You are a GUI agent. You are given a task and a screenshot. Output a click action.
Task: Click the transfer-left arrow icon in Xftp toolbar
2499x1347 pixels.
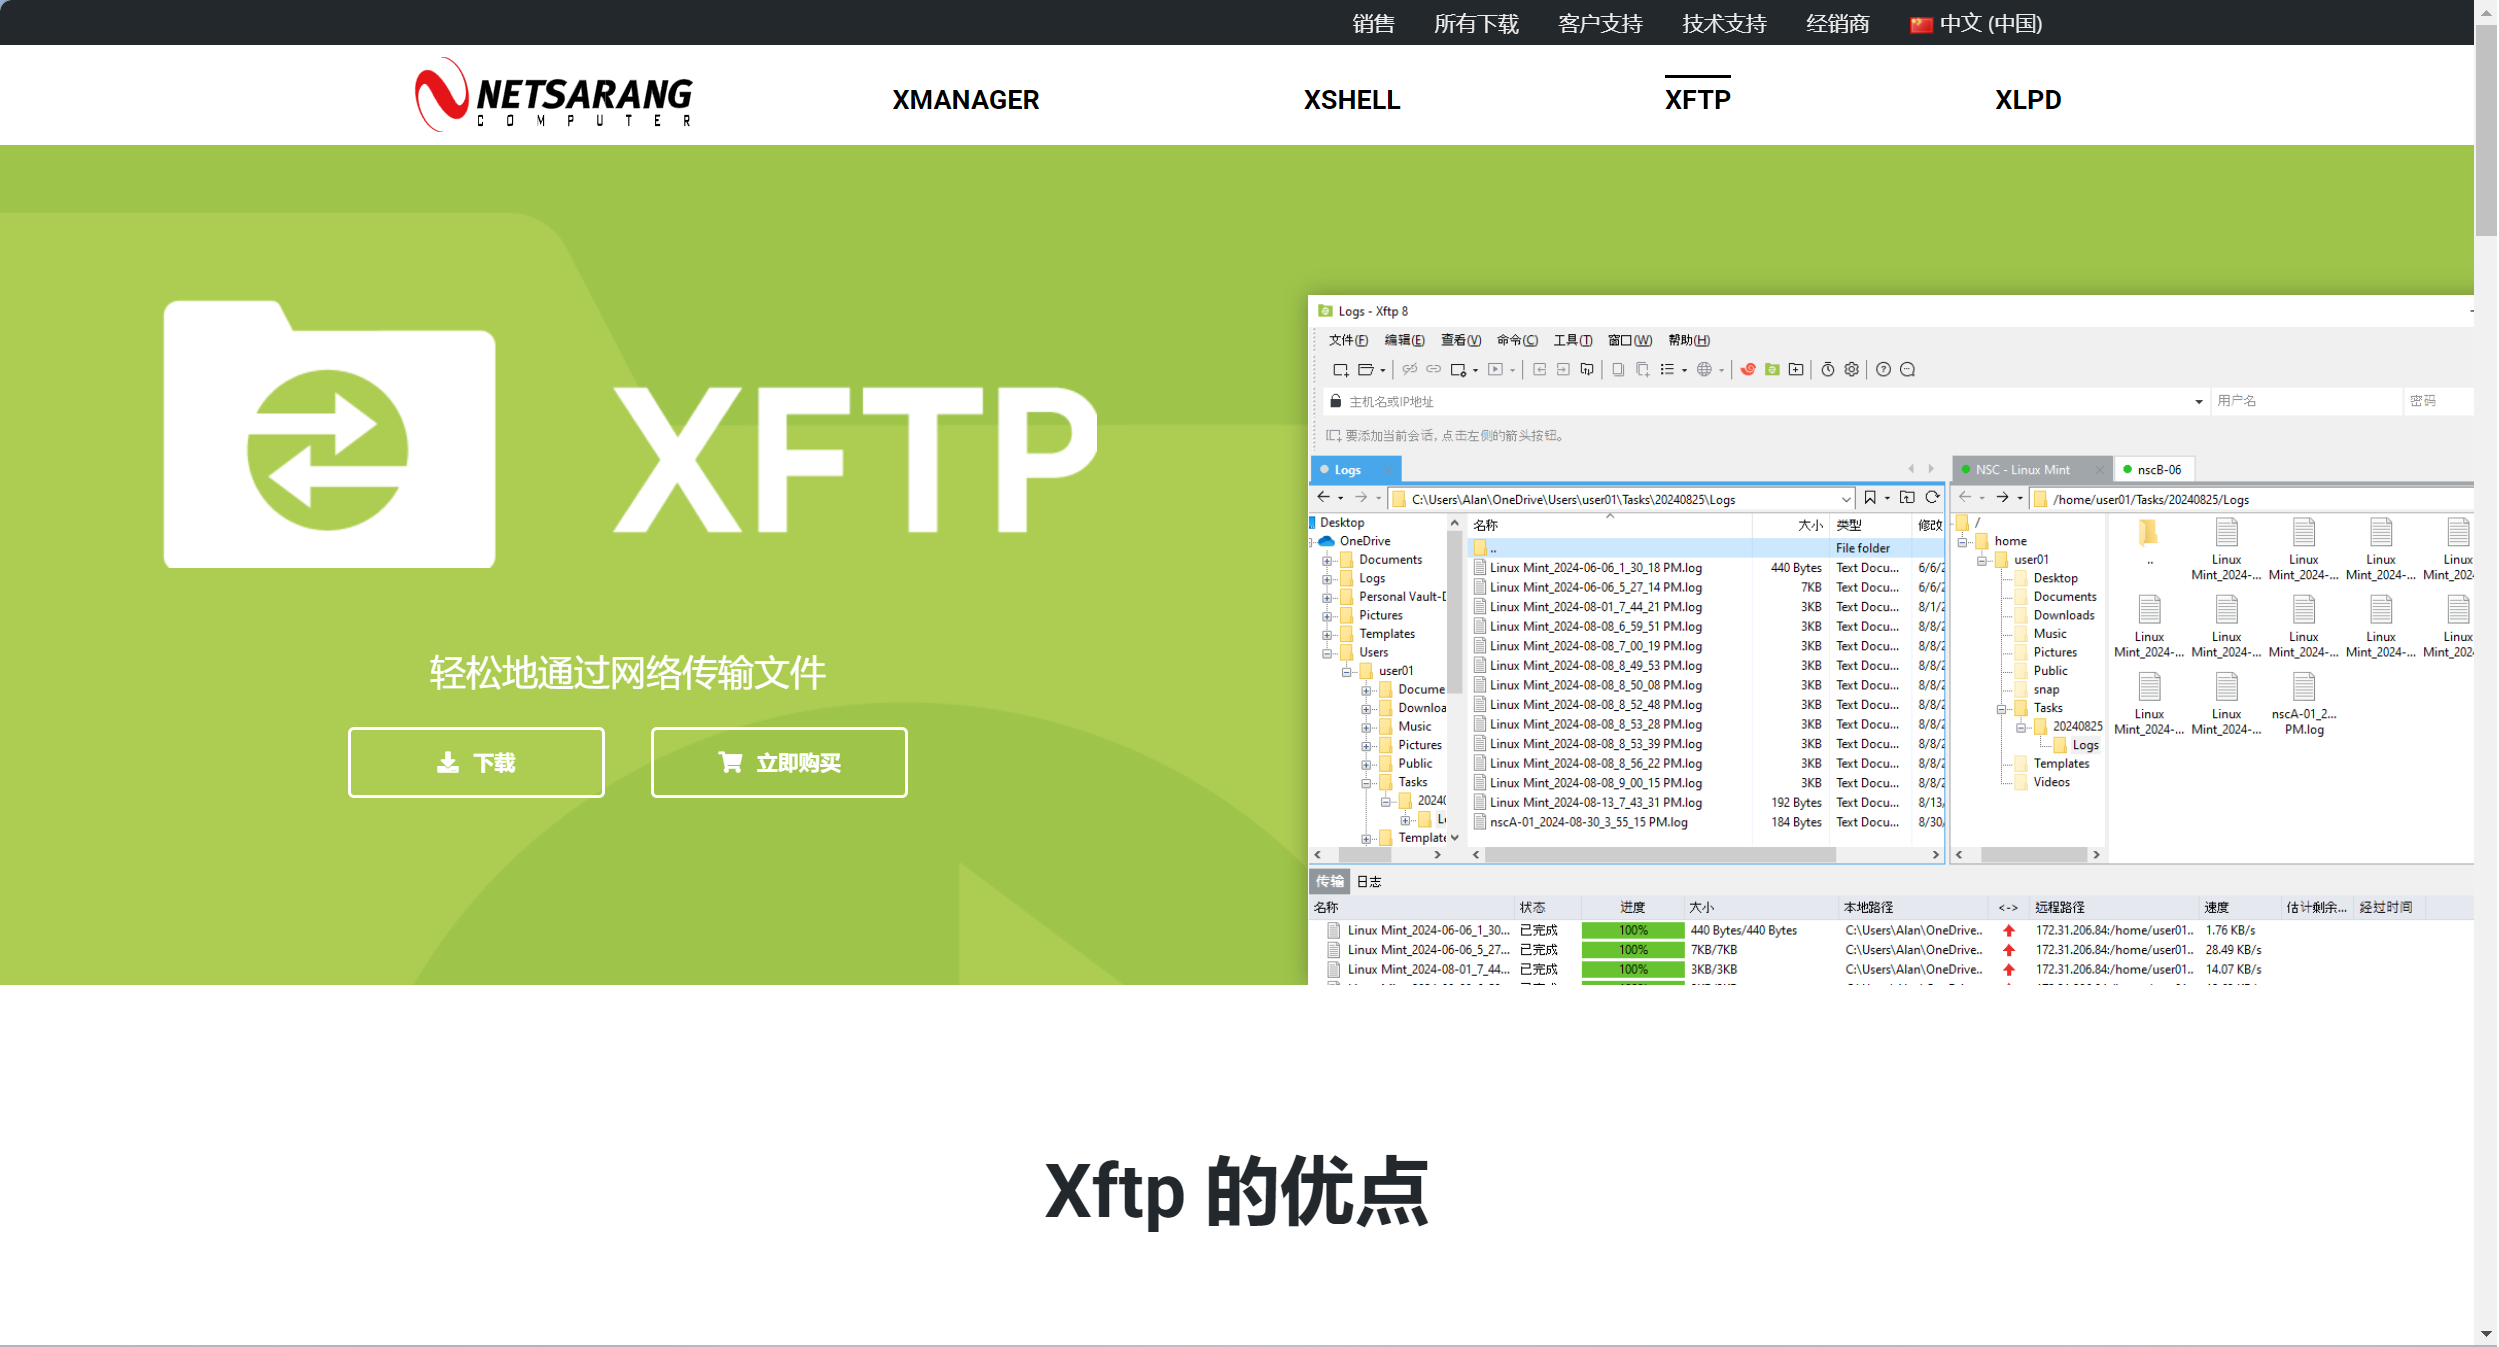click(x=1539, y=370)
